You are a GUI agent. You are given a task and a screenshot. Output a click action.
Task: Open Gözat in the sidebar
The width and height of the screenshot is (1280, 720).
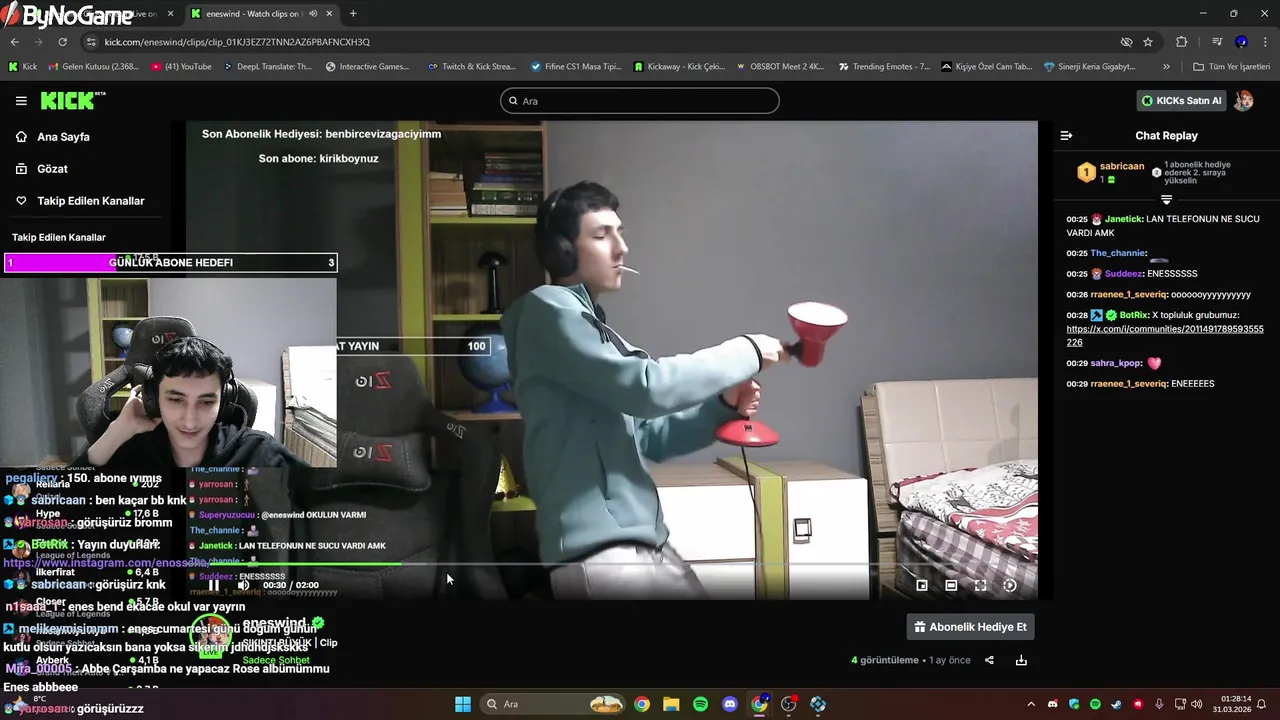52,169
